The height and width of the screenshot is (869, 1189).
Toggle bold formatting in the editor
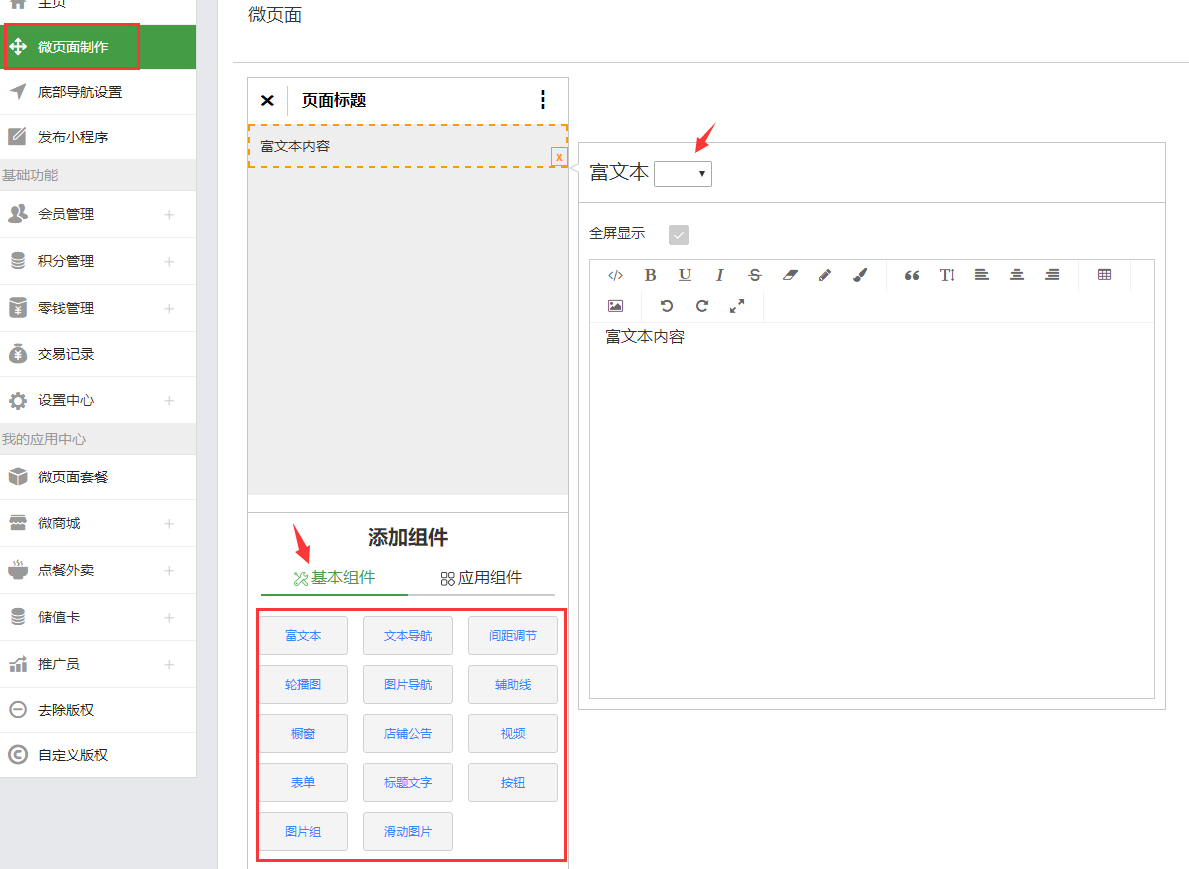tap(650, 275)
